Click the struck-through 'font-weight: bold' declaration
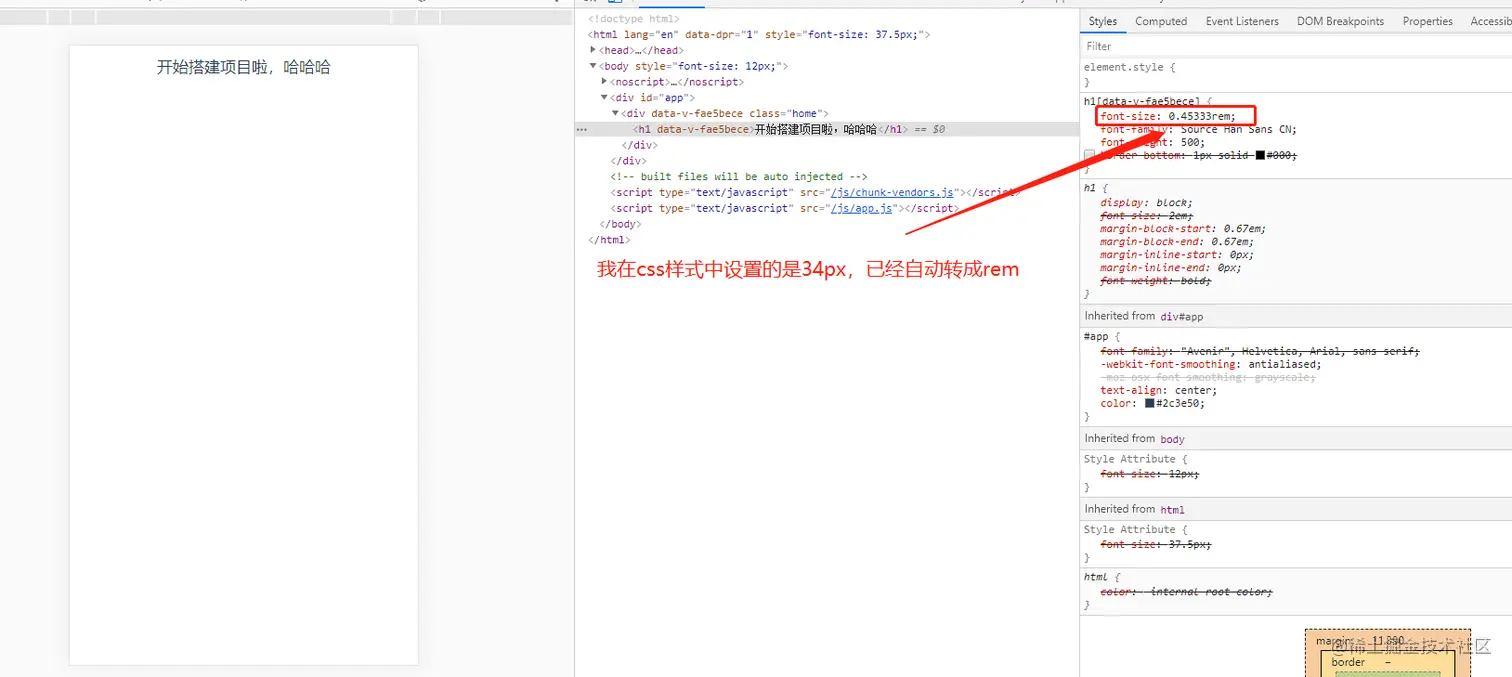 (x=1155, y=281)
